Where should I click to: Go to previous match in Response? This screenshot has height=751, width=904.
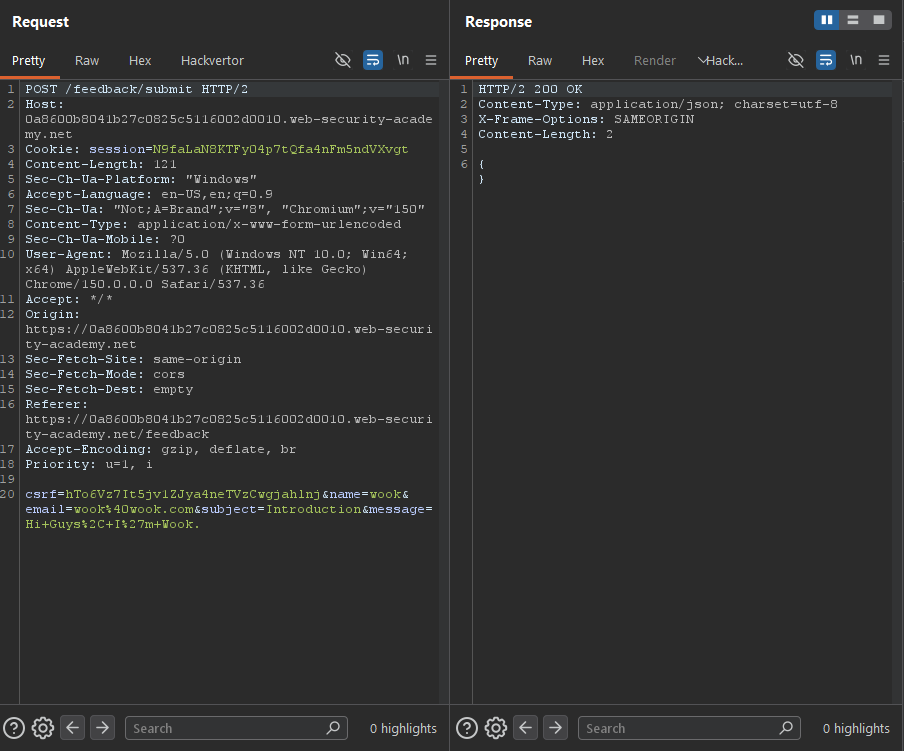click(x=526, y=727)
